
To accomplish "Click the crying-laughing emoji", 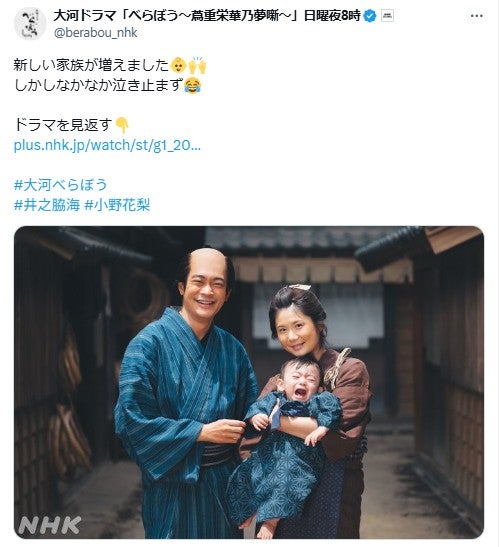I will tap(192, 85).
